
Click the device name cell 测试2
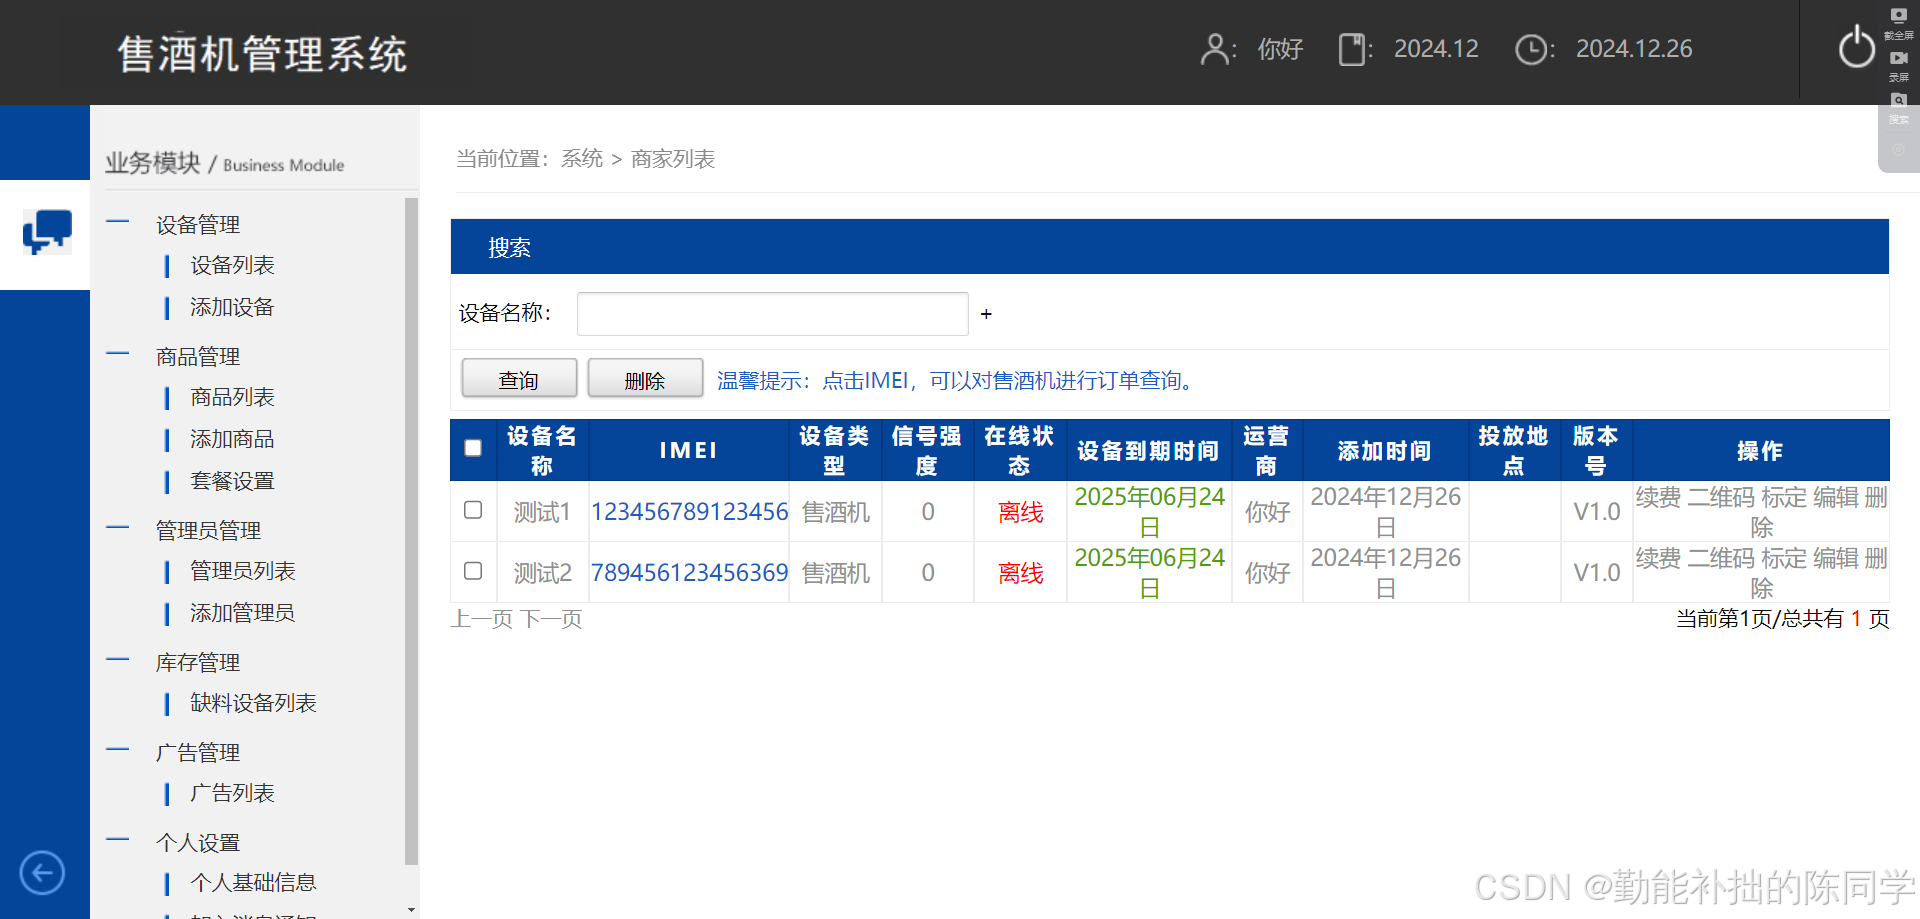542,573
